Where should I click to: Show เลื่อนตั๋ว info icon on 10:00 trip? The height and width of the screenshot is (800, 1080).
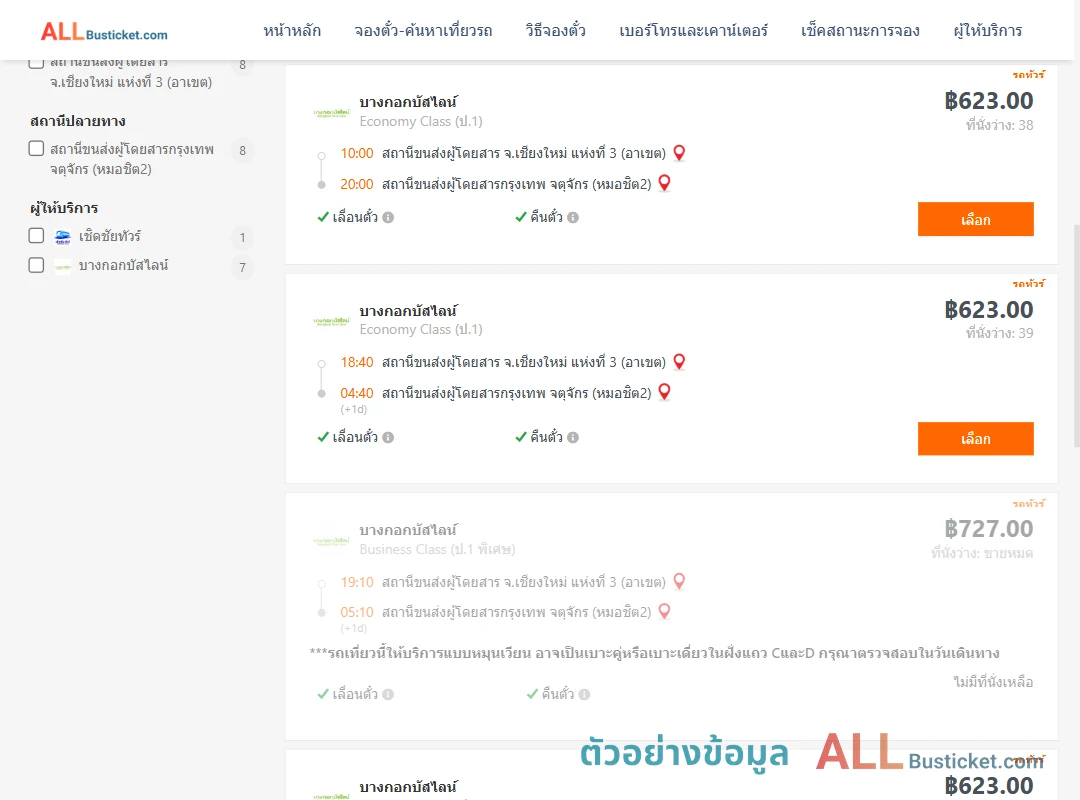[x=388, y=218]
